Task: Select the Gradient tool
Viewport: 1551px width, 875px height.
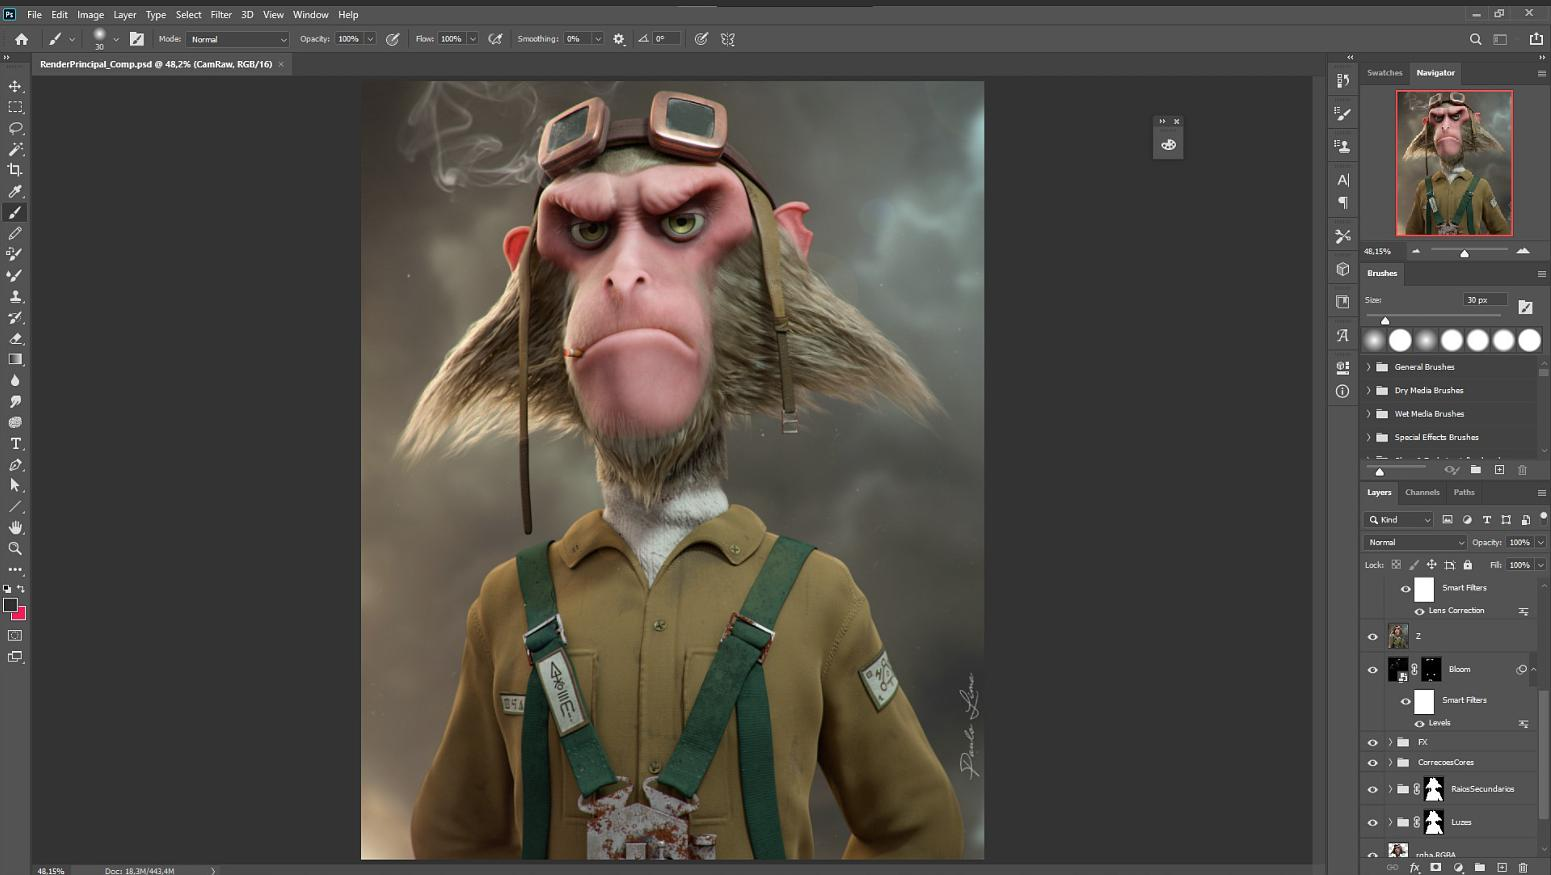Action: coord(15,359)
